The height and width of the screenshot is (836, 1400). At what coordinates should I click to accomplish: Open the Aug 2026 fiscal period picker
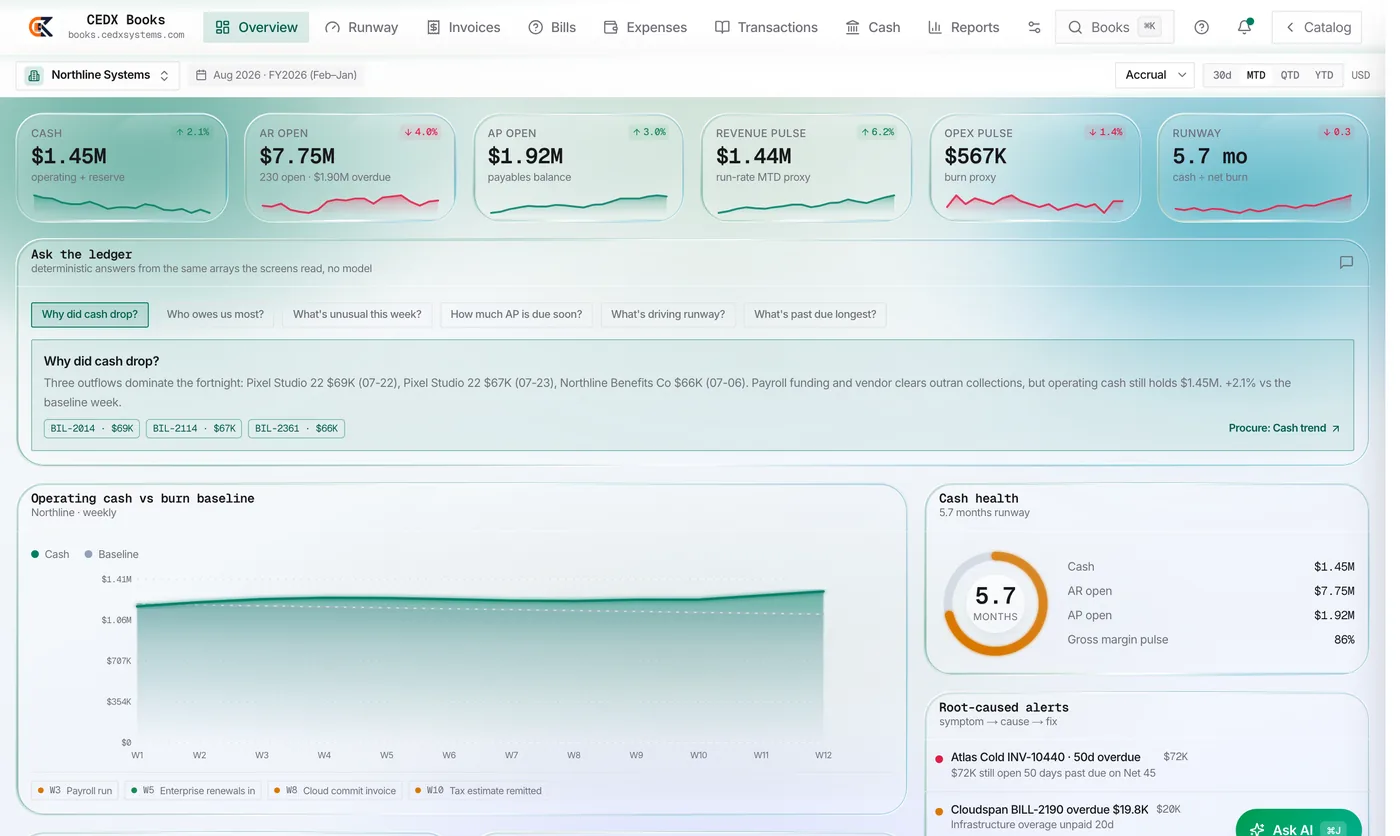point(276,75)
